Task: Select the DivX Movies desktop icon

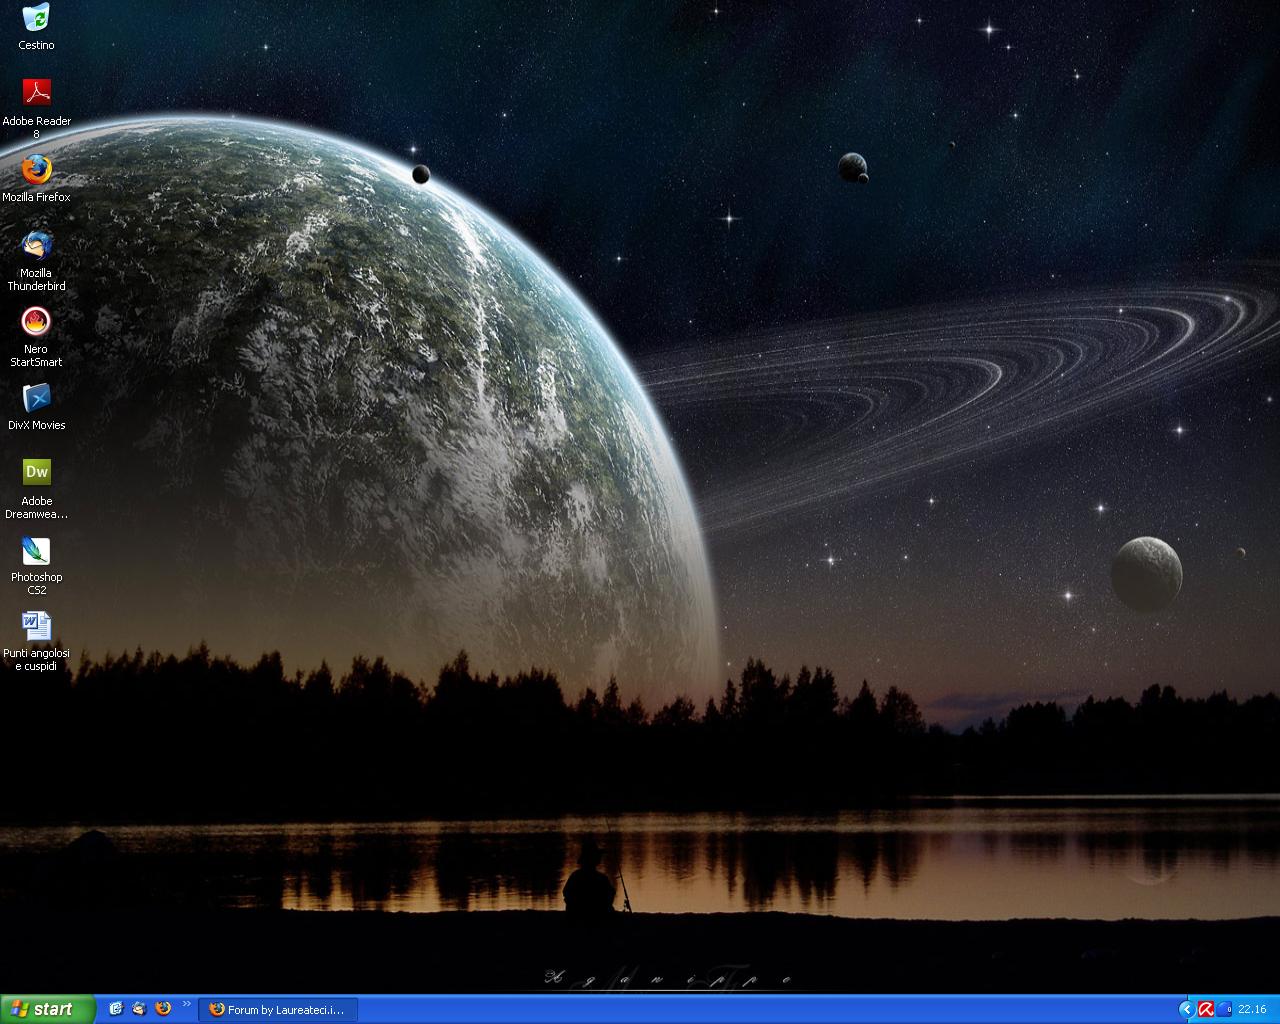Action: pos(36,406)
